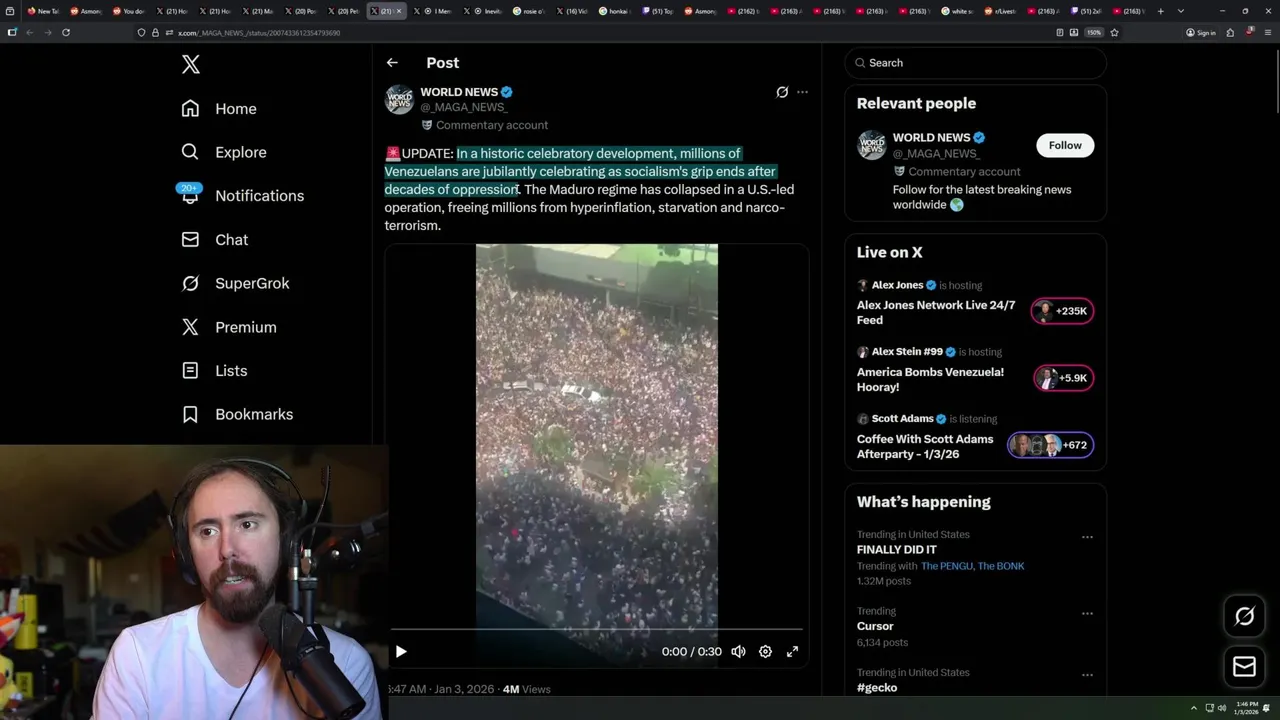
Task: Click the Explore magnifier icon in the sidebar
Action: [x=190, y=152]
